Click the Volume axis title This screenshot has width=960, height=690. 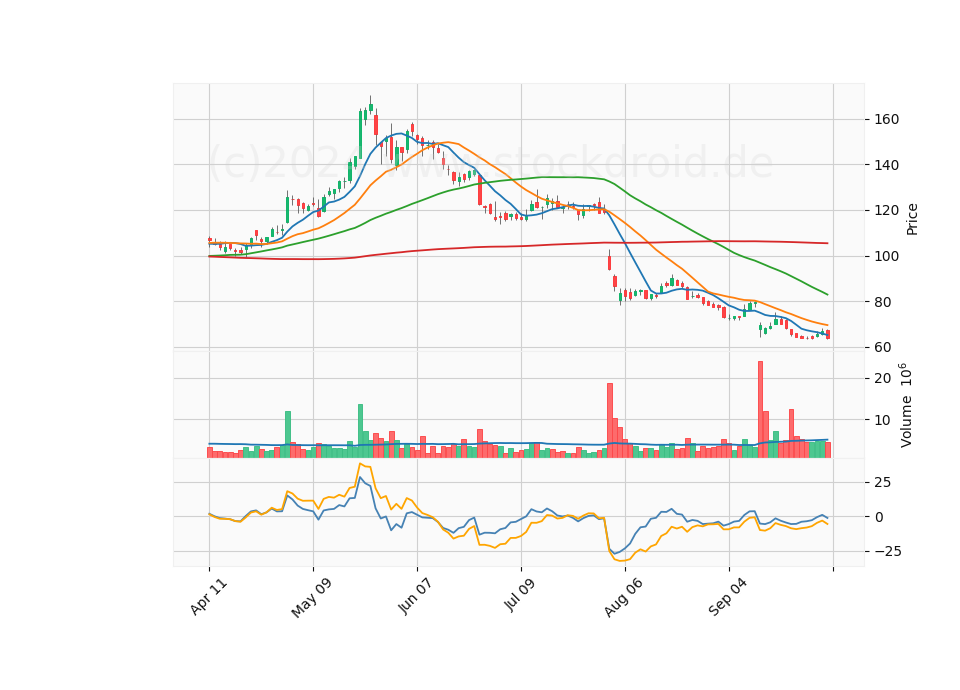coord(906,405)
